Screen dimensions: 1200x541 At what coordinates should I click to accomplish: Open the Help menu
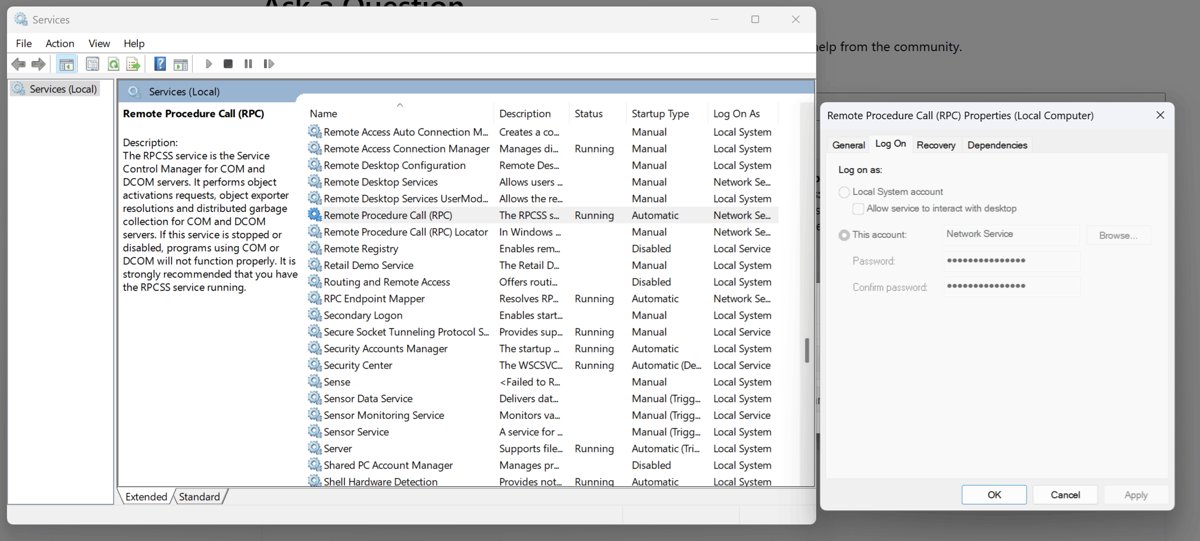(134, 43)
